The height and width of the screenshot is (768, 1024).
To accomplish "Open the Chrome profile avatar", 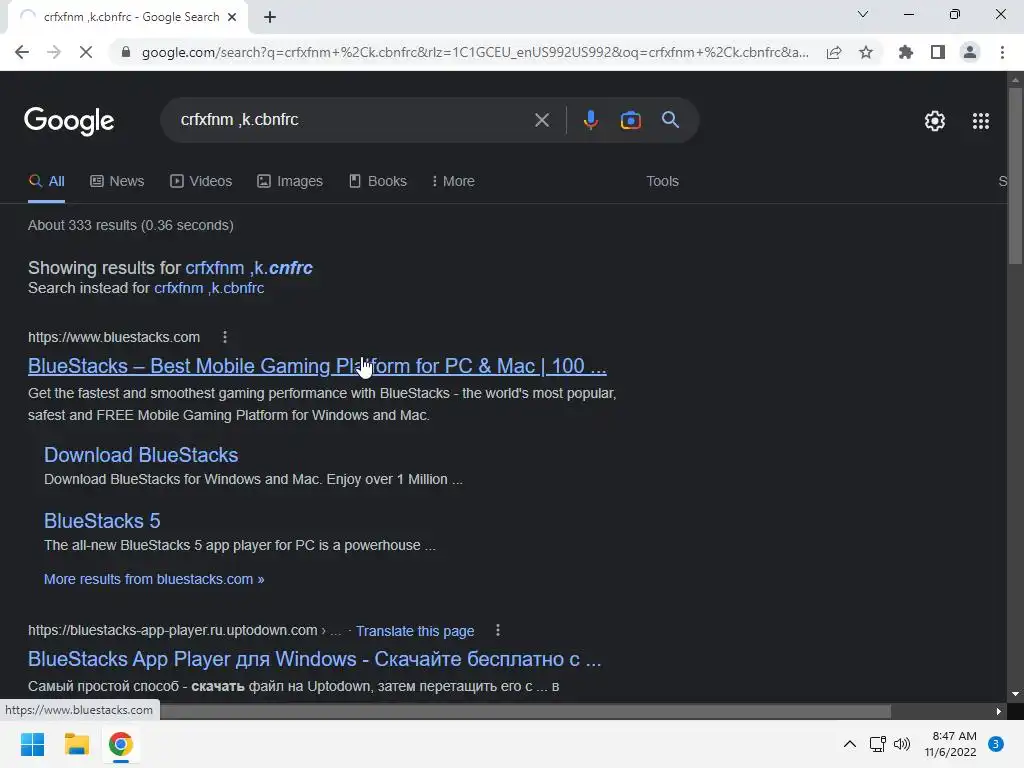I will [970, 52].
